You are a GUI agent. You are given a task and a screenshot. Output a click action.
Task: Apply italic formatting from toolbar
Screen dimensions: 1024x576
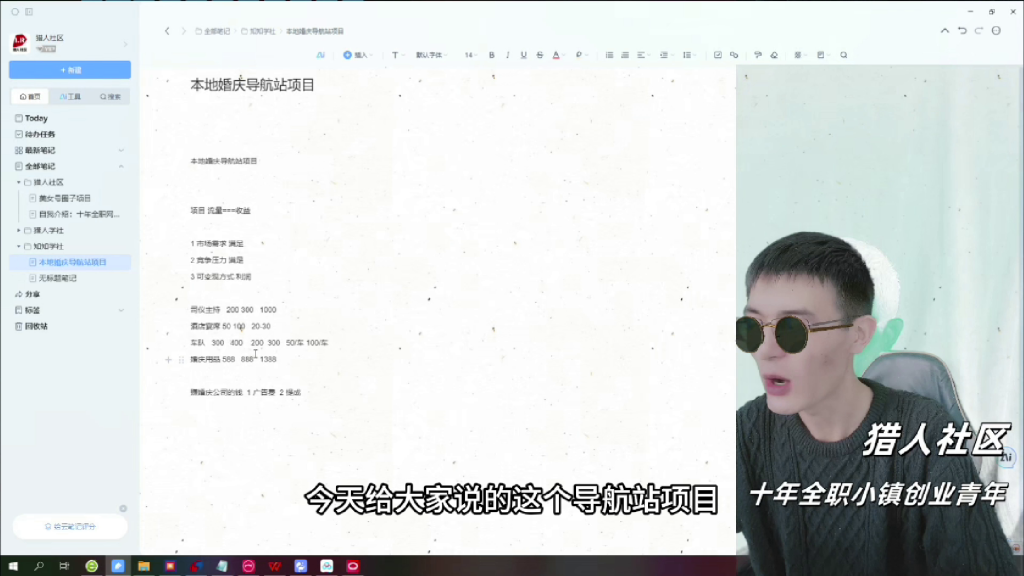click(508, 55)
